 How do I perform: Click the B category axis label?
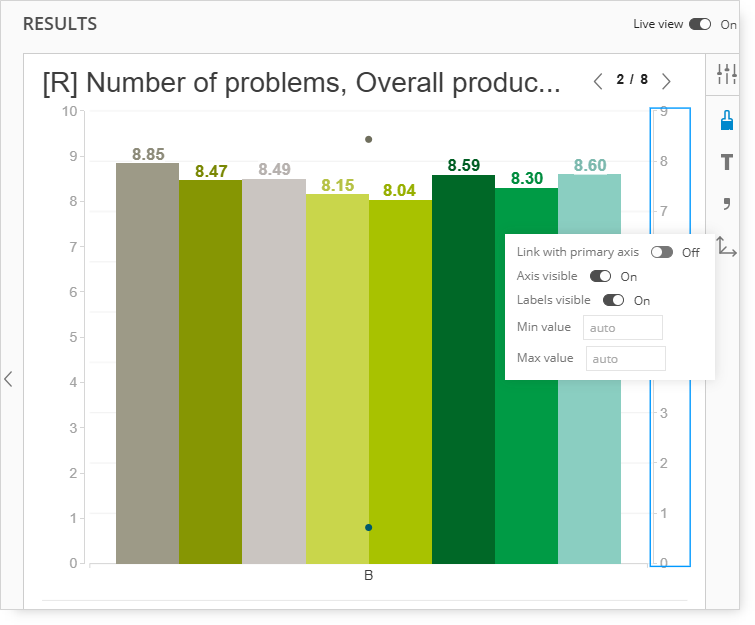point(368,575)
